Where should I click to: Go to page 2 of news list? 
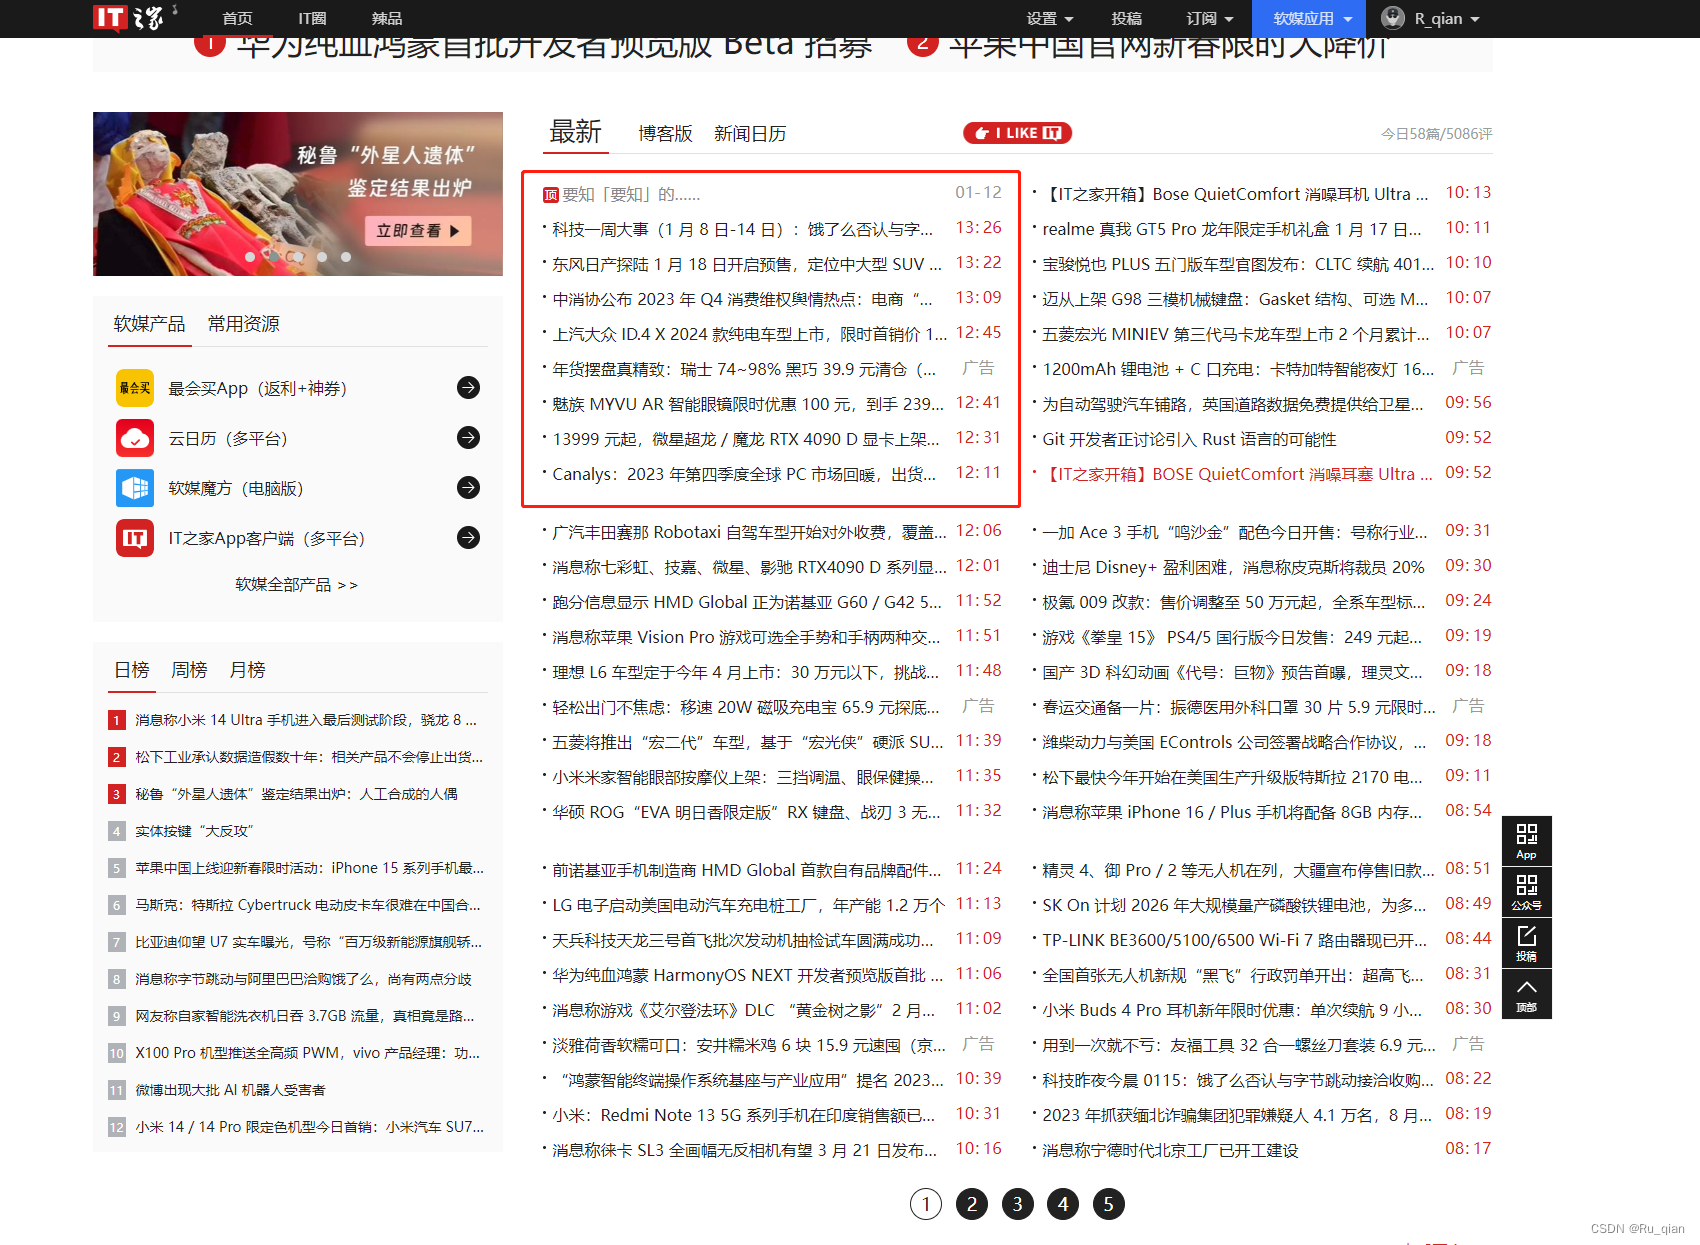972,1204
